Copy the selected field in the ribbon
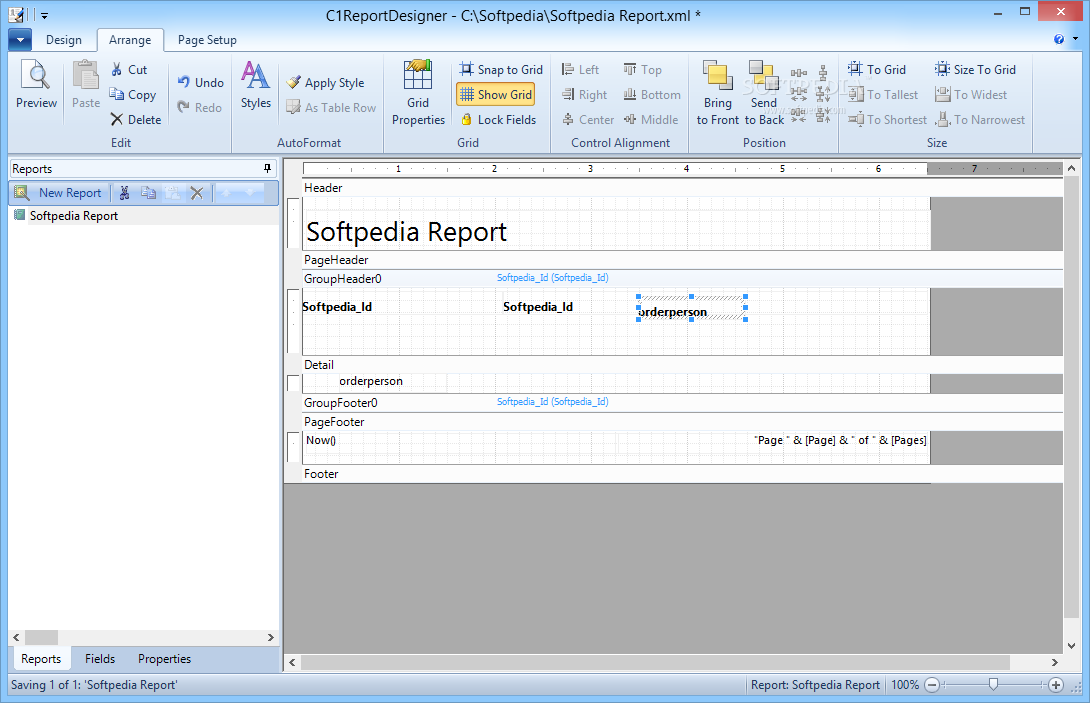This screenshot has height=703, width=1090. tap(133, 95)
